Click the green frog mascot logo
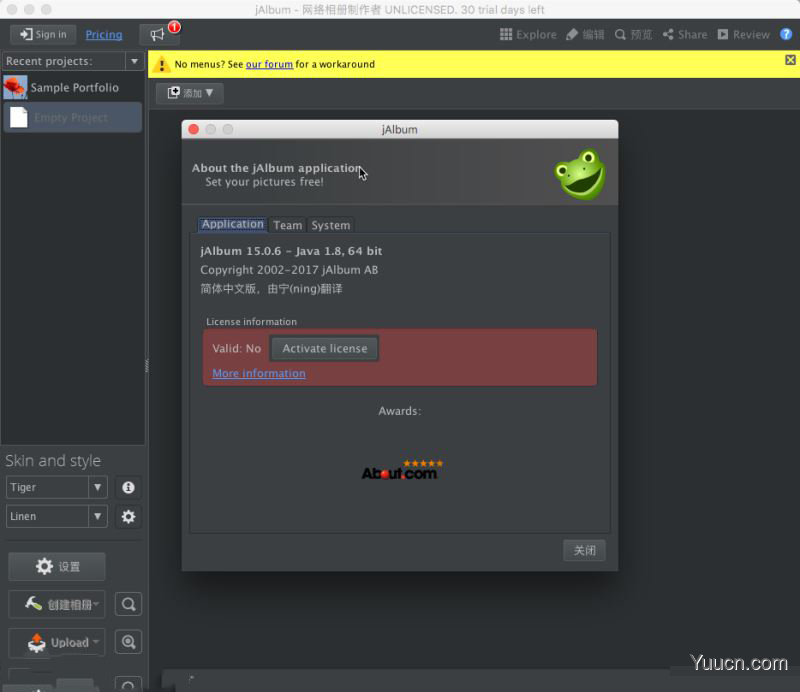The image size is (800, 692). pyautogui.click(x=580, y=174)
